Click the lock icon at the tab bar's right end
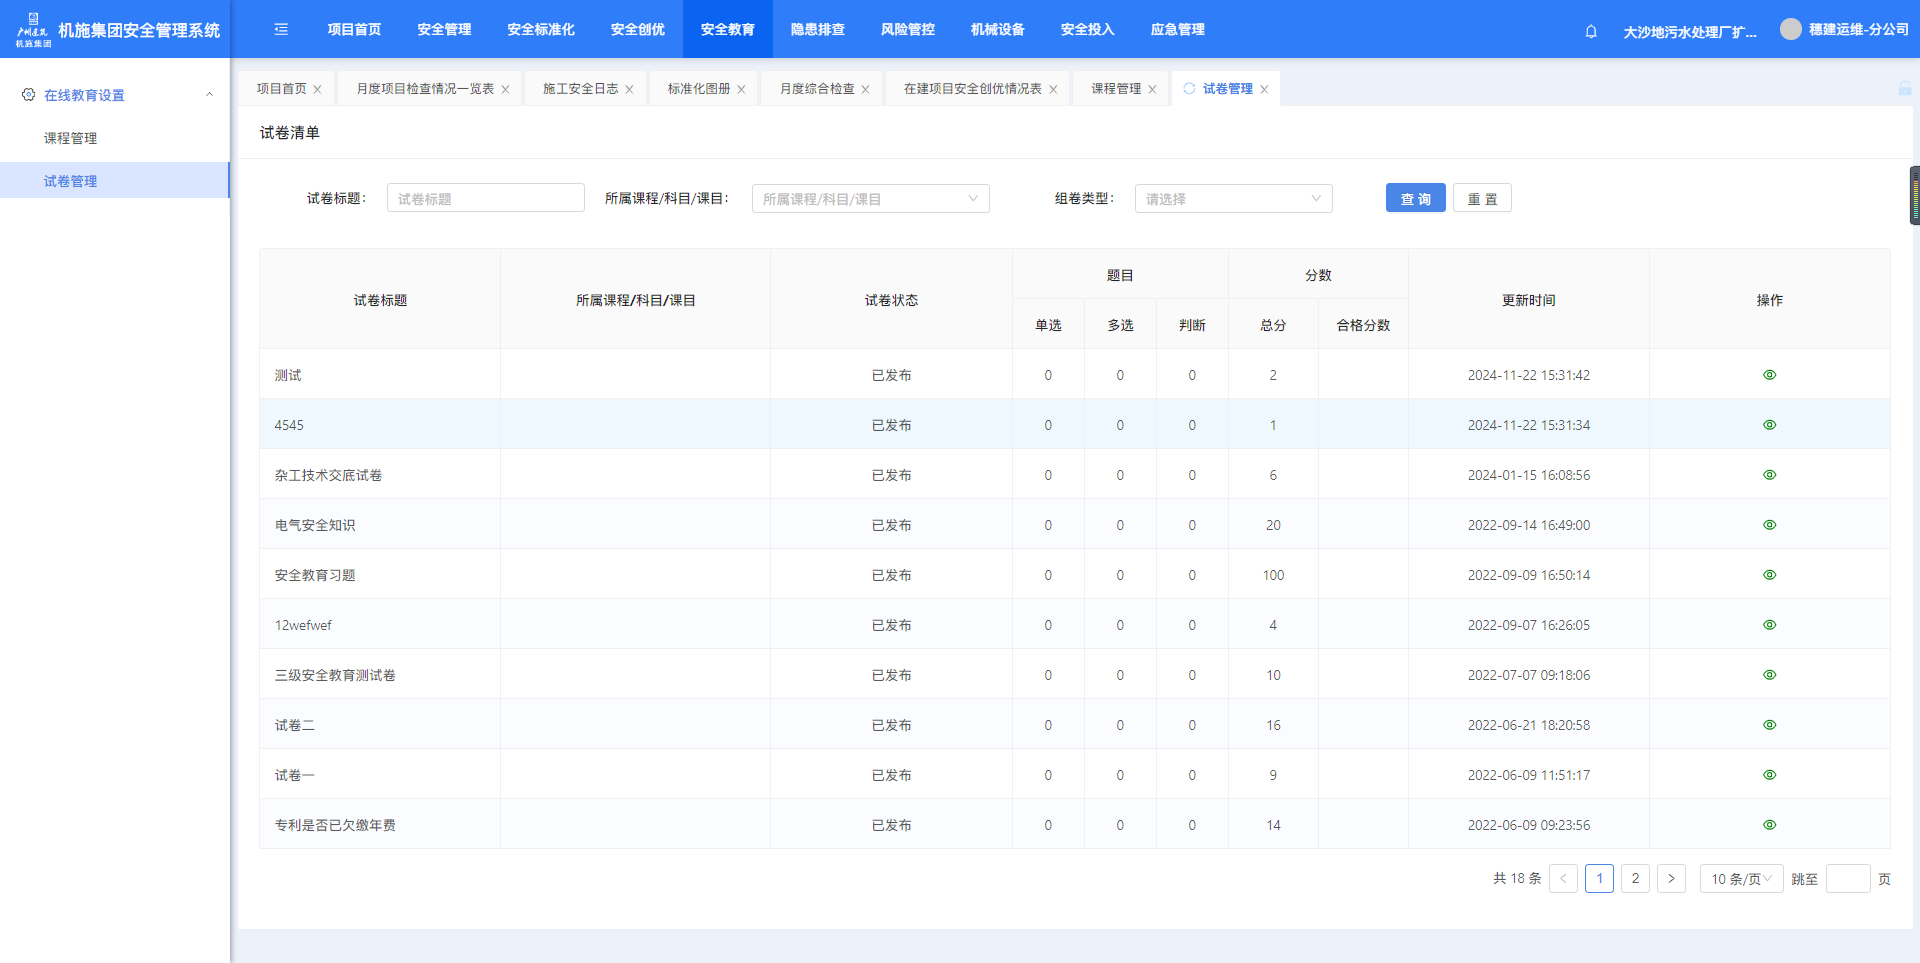The width and height of the screenshot is (1920, 963). pyautogui.click(x=1905, y=89)
